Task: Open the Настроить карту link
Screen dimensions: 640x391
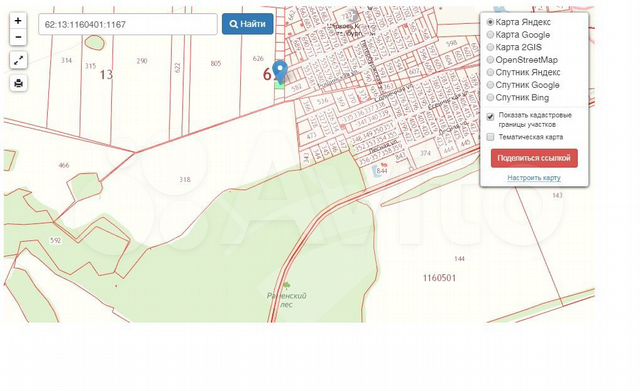Action: point(534,178)
